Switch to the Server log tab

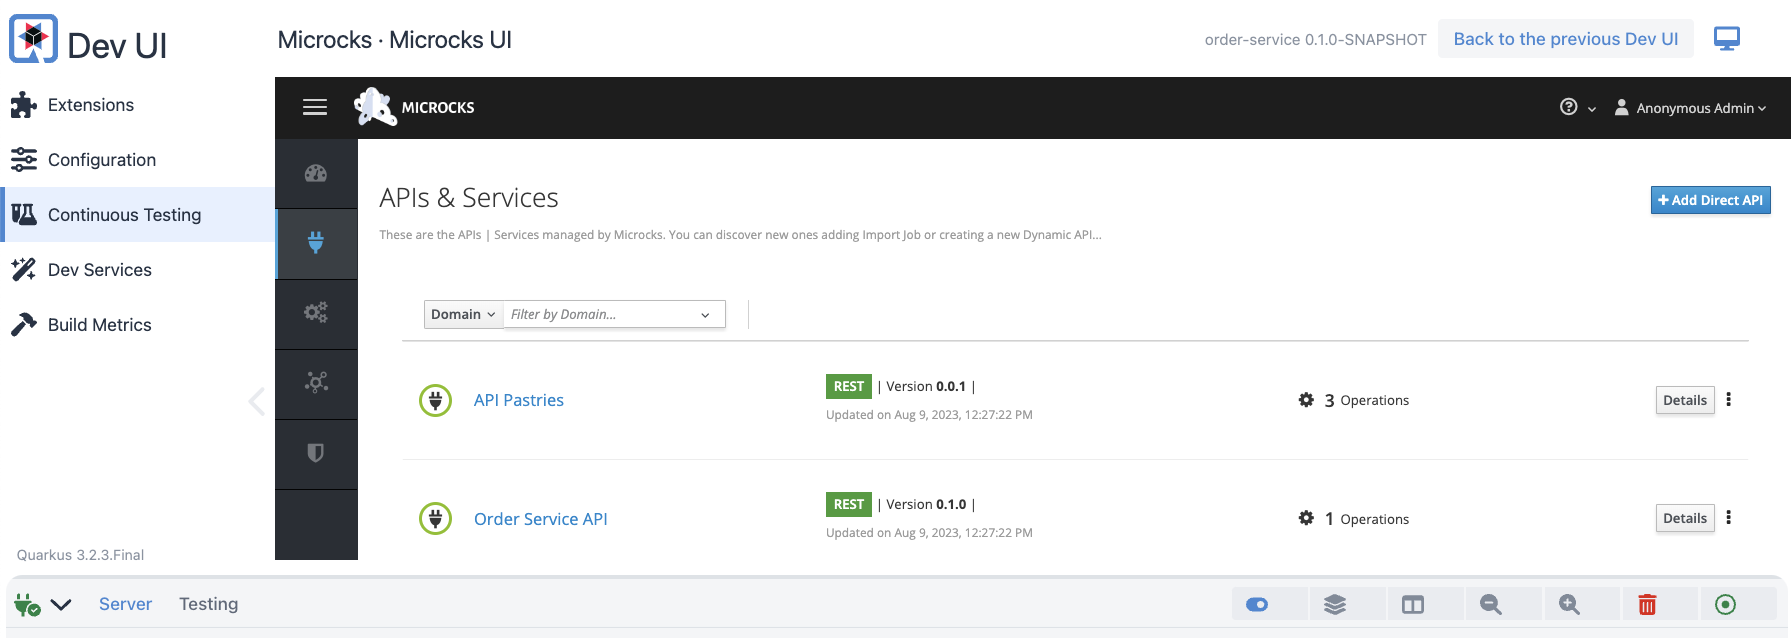click(126, 604)
